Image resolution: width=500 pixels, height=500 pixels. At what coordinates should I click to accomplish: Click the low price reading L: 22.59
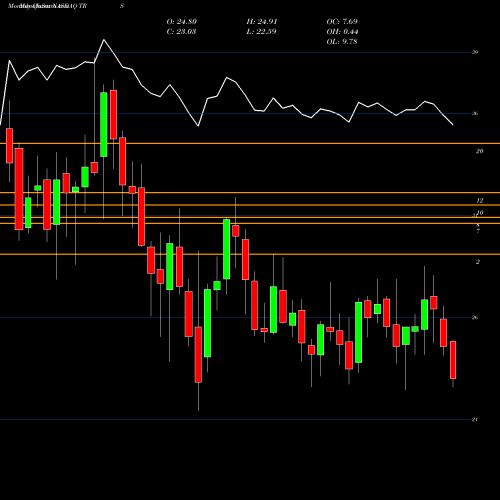click(x=261, y=32)
